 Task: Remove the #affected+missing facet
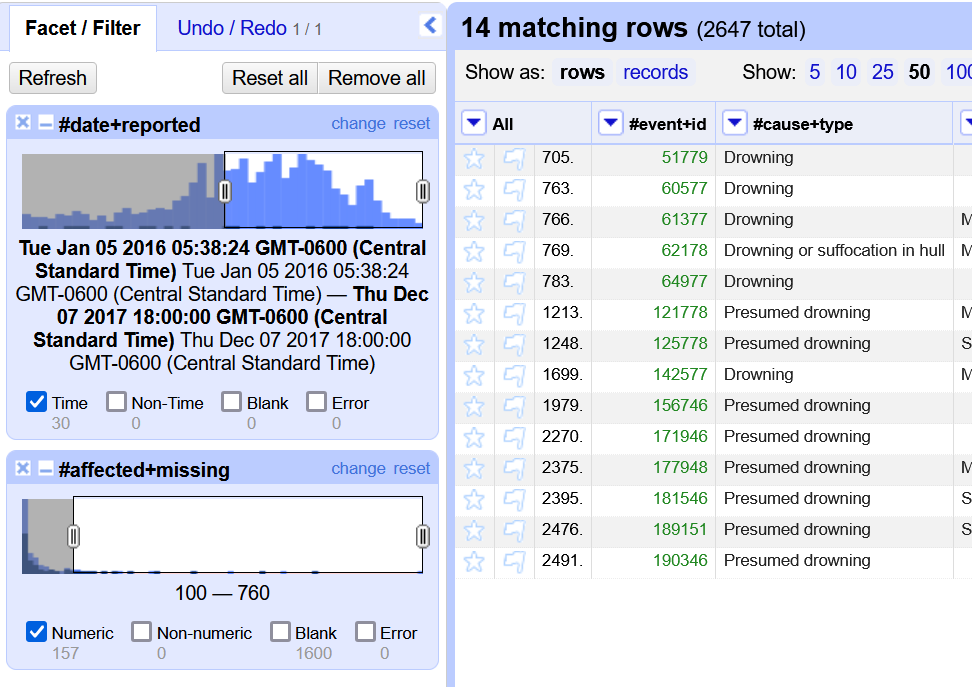(23, 468)
